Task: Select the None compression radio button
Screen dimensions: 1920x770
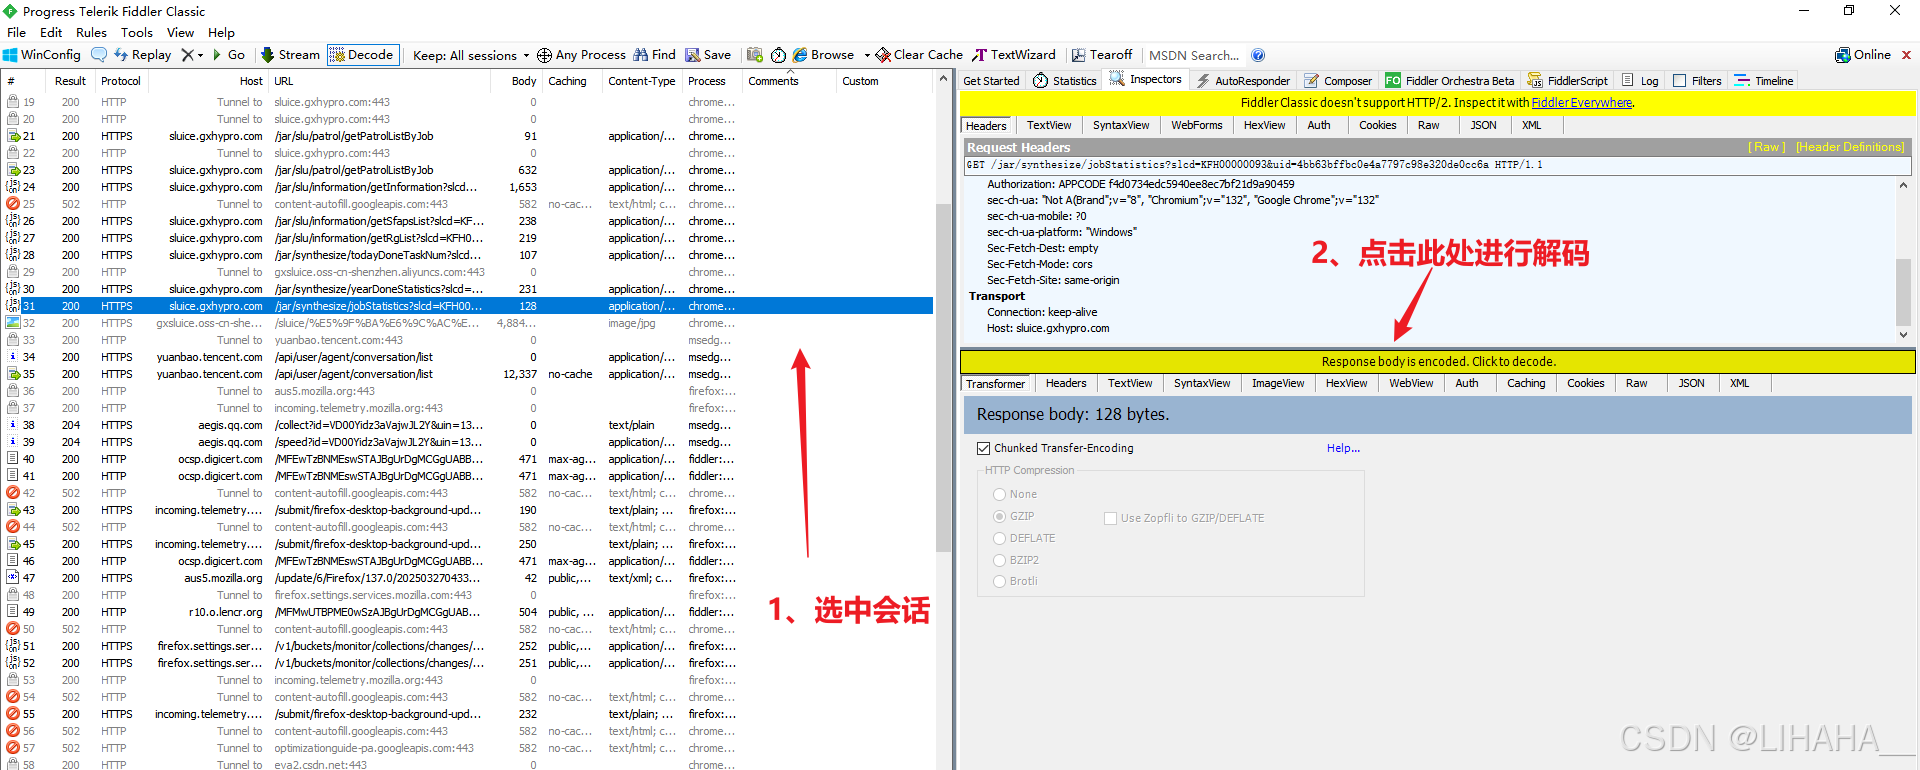Action: click(999, 494)
